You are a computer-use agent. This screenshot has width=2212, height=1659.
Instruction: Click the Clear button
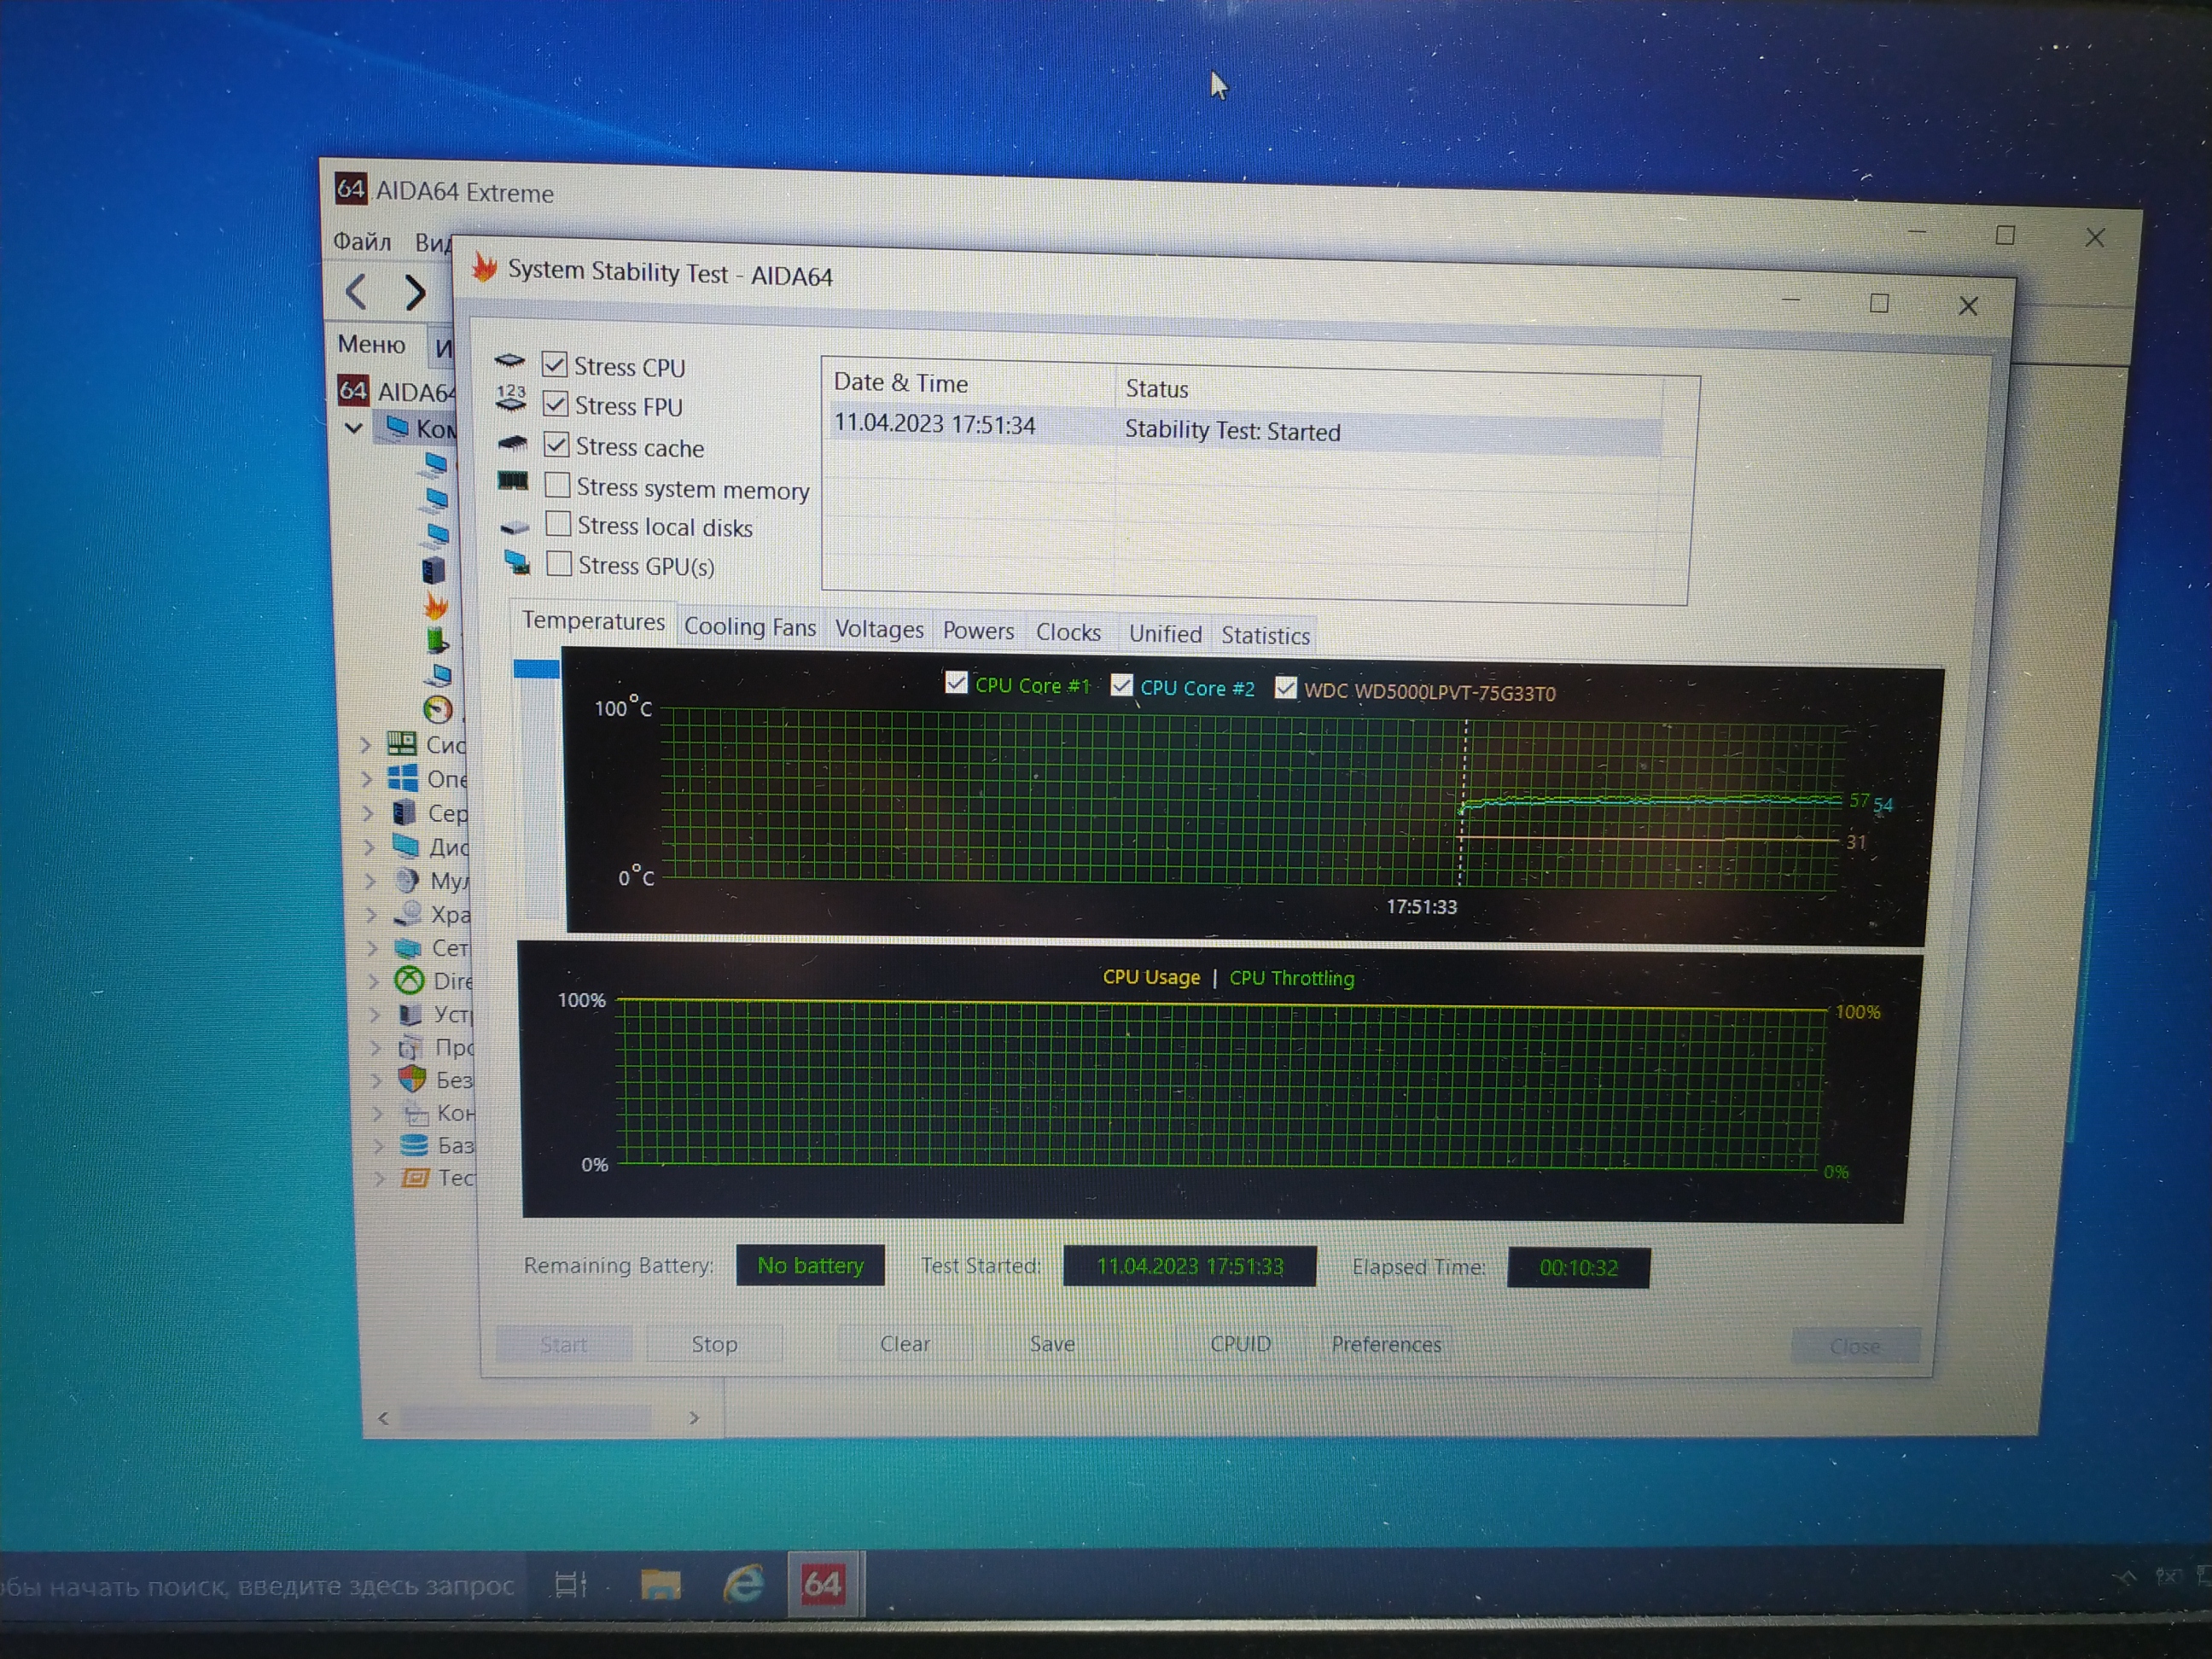pos(905,1344)
